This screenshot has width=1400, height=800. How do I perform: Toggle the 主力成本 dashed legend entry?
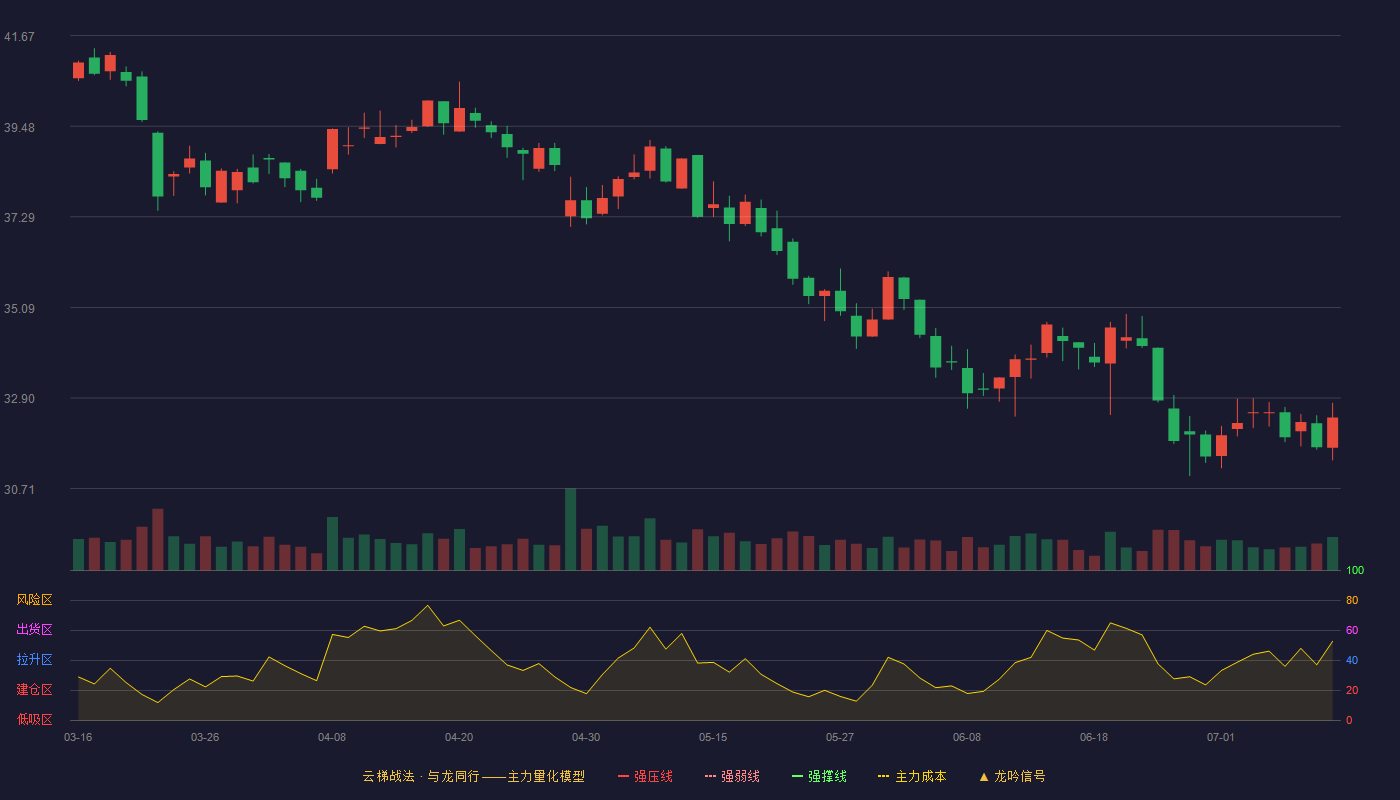912,776
